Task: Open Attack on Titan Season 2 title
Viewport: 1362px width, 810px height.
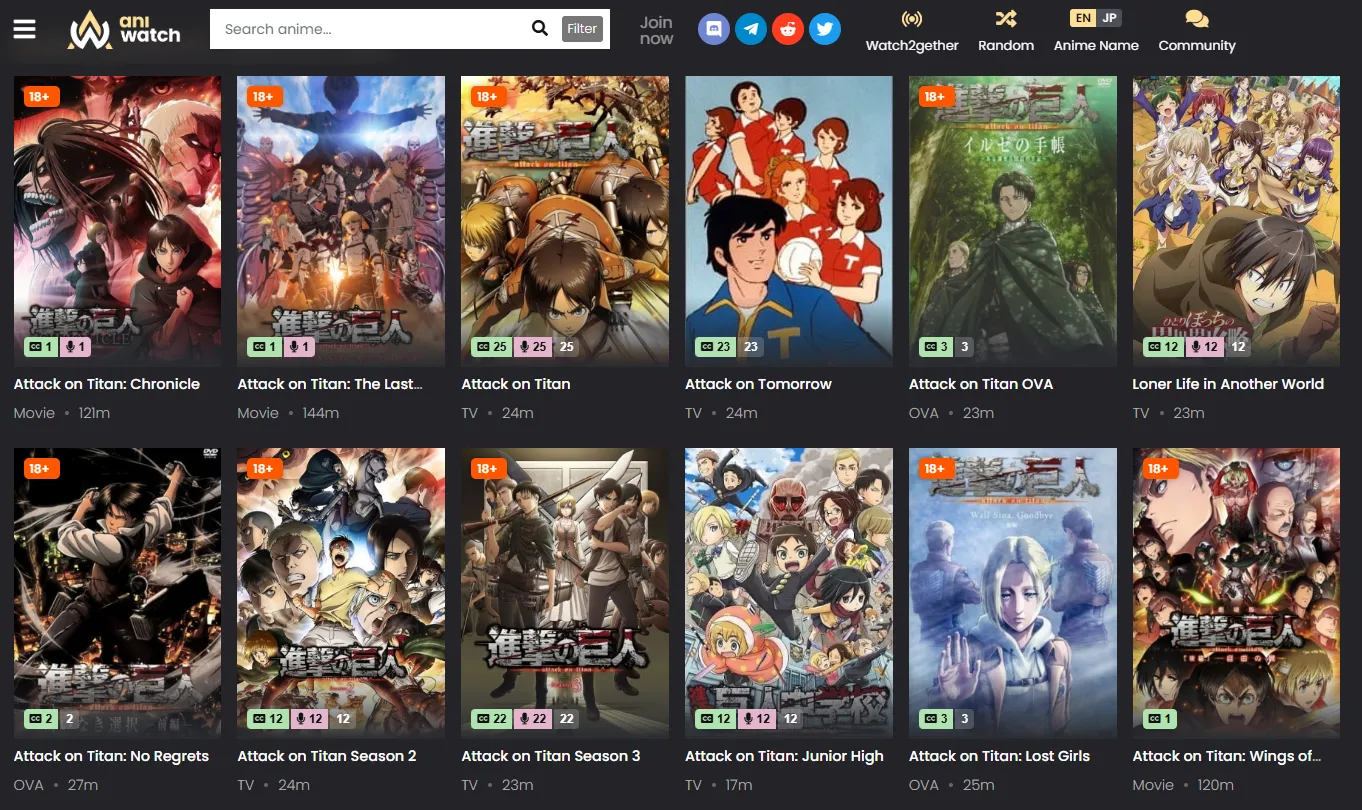Action: click(327, 756)
